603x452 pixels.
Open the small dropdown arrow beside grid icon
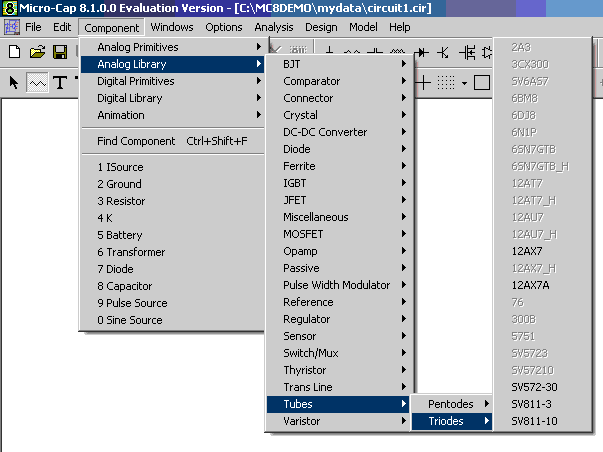465,83
